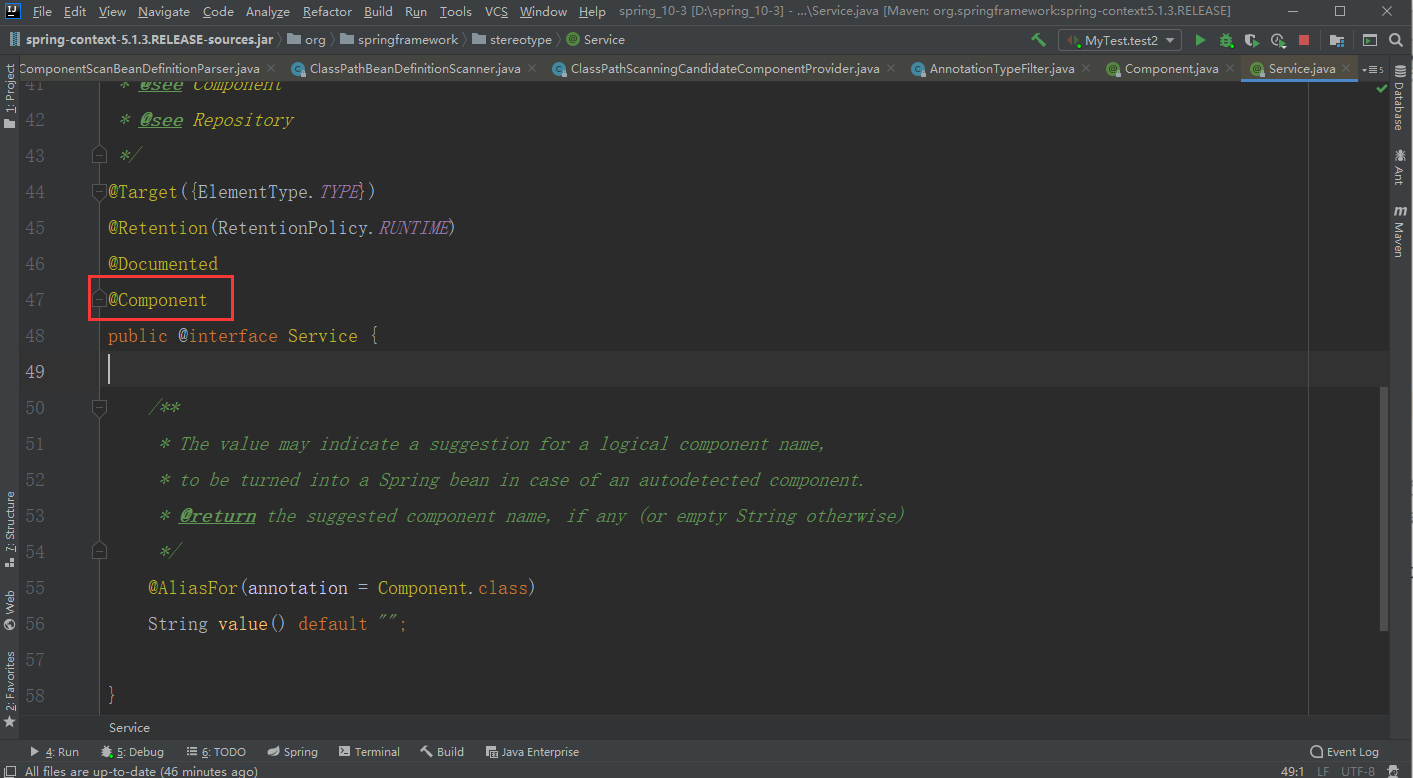Open the Run tool window
The width and height of the screenshot is (1413, 778).
click(x=54, y=752)
